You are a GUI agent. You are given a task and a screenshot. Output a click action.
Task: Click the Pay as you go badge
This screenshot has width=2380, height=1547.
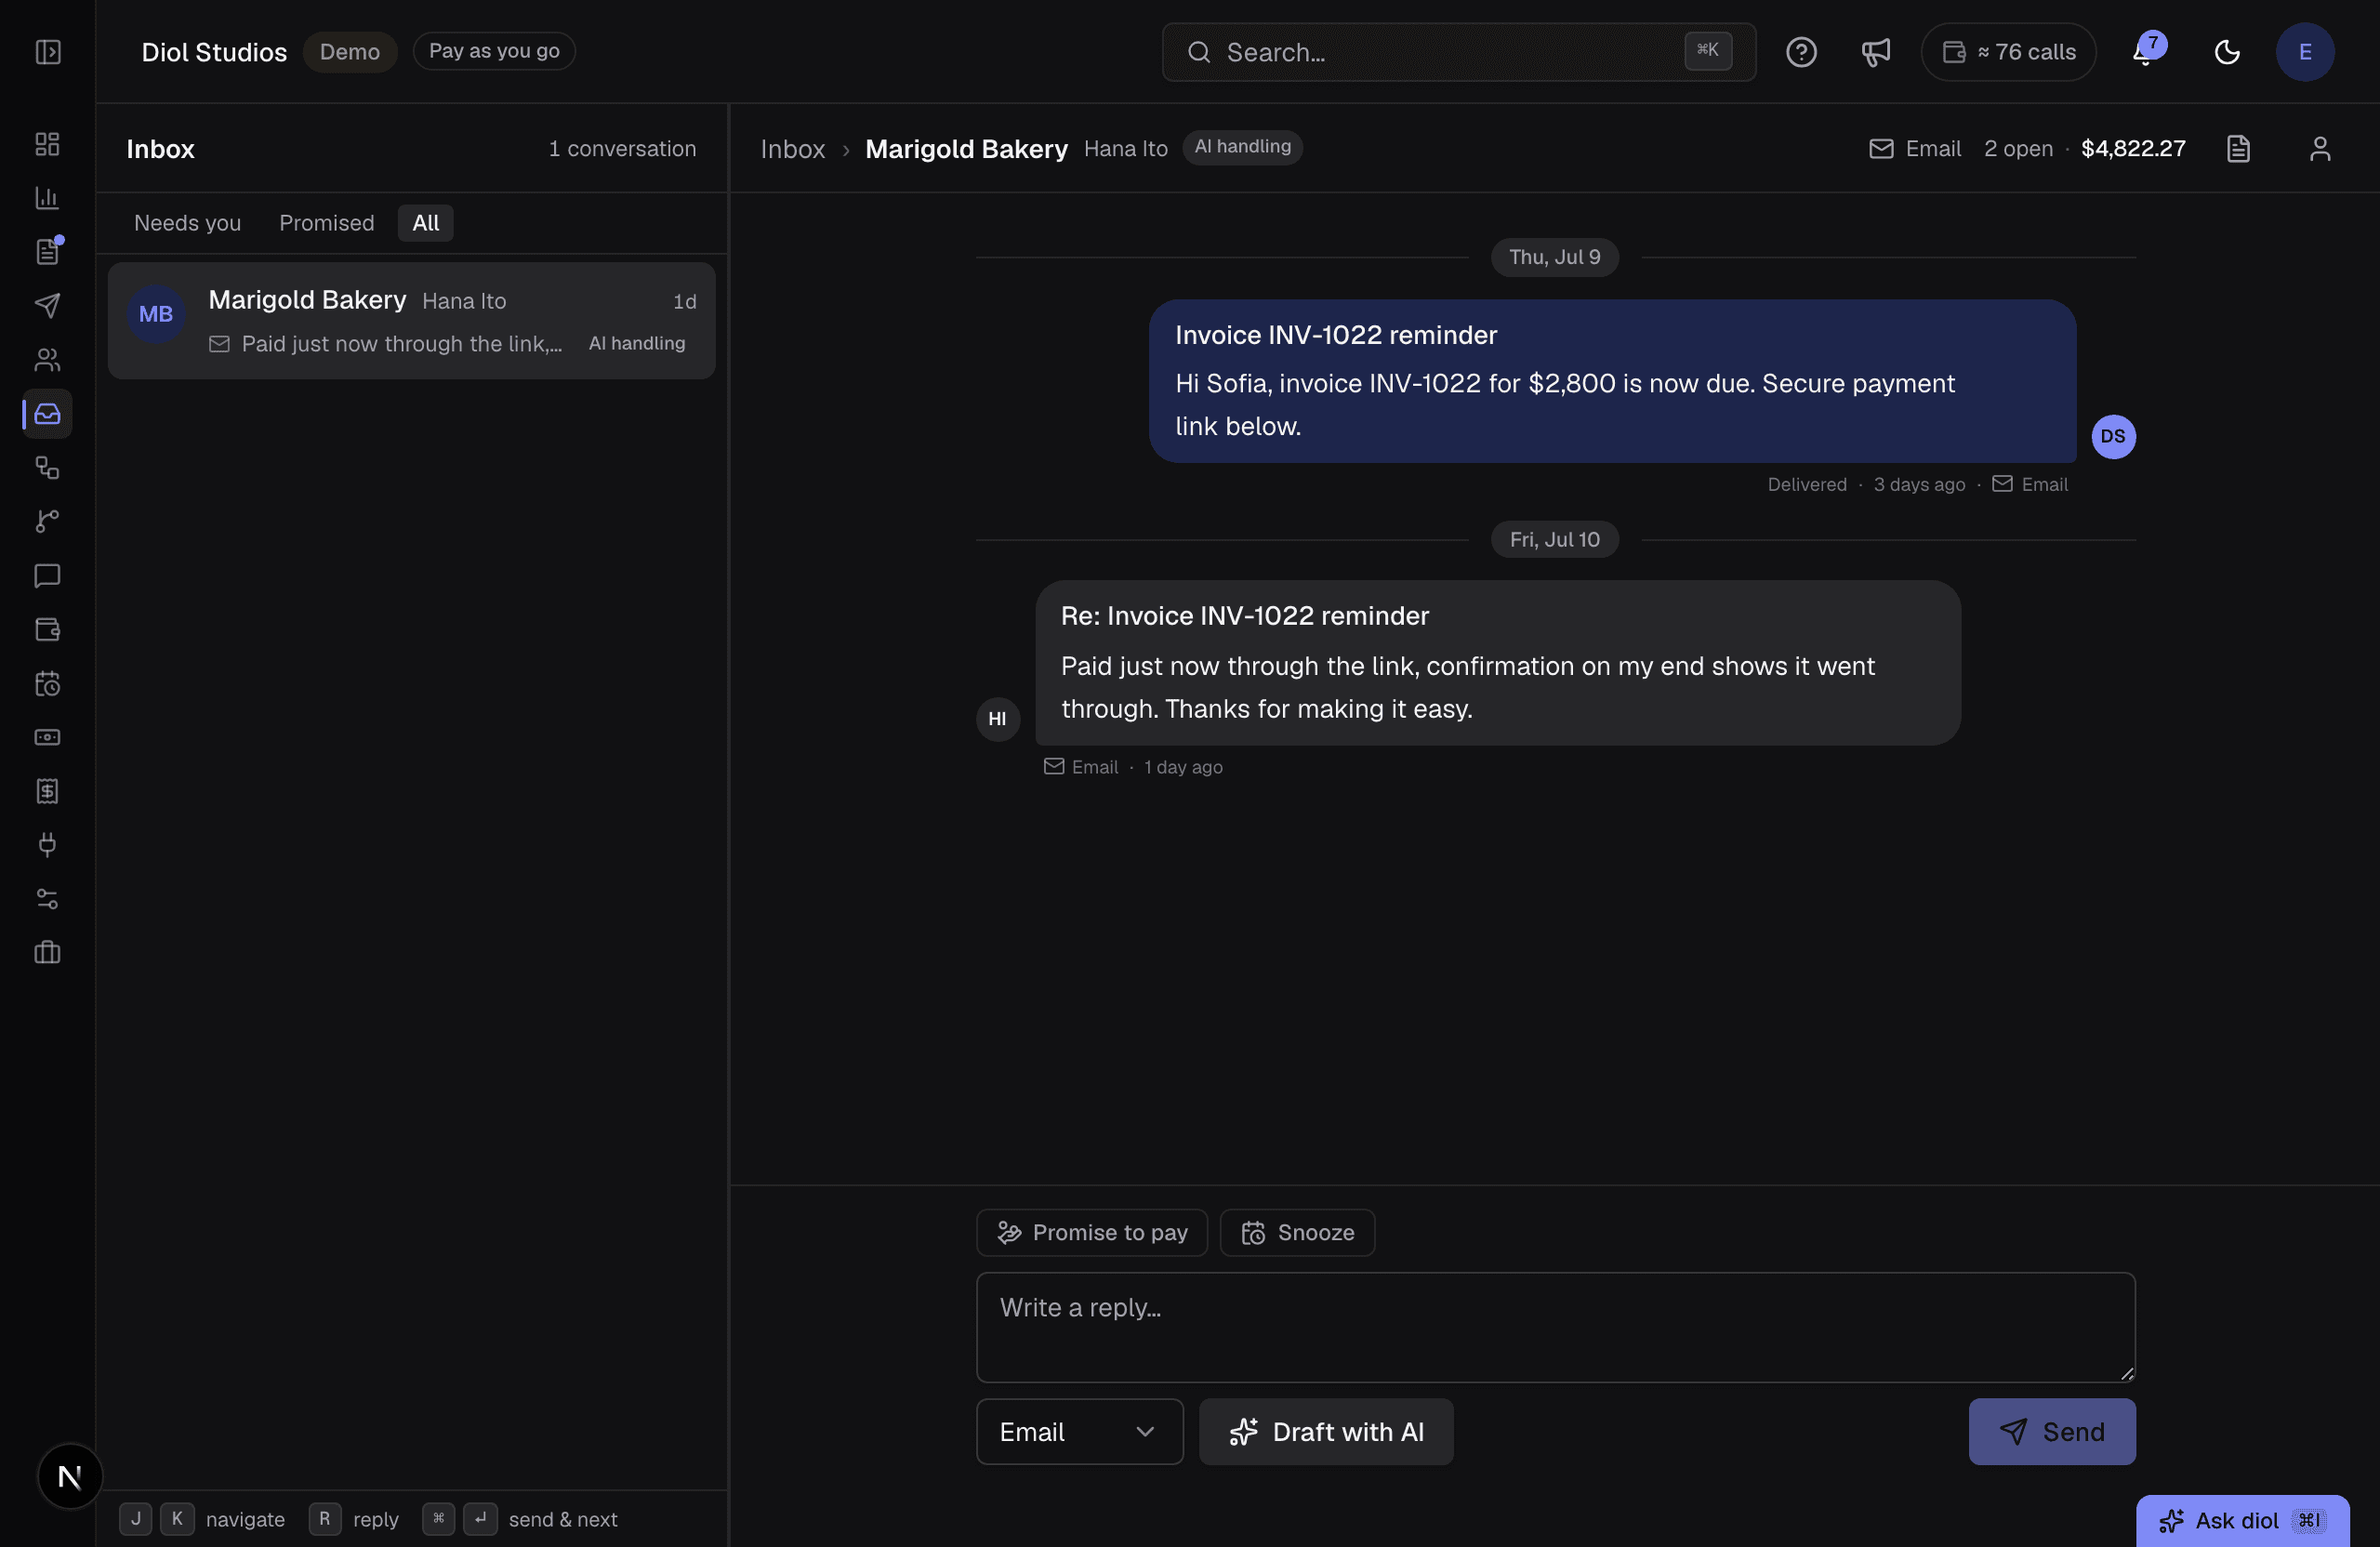494,51
